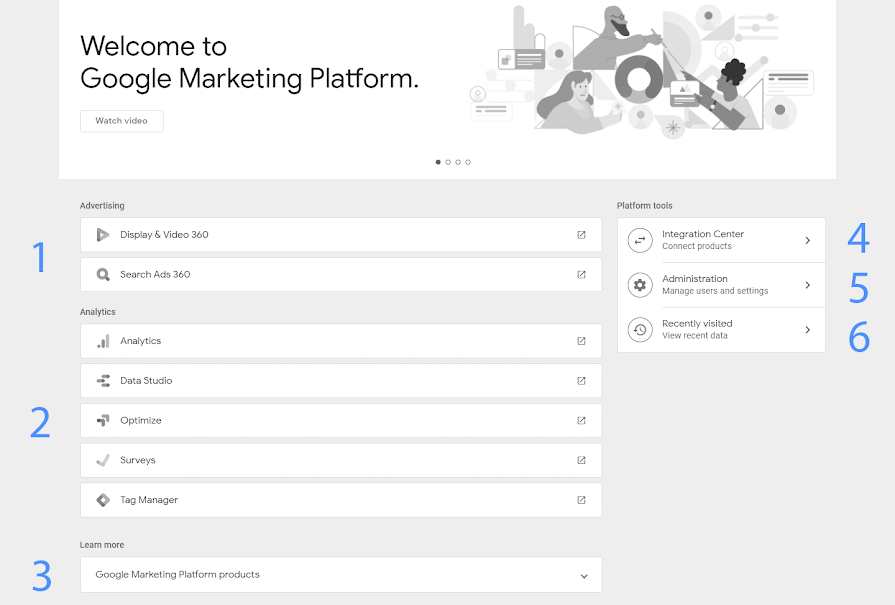The width and height of the screenshot is (895, 605).
Task: Click the Display & Video 360 product icon
Action: click(102, 235)
